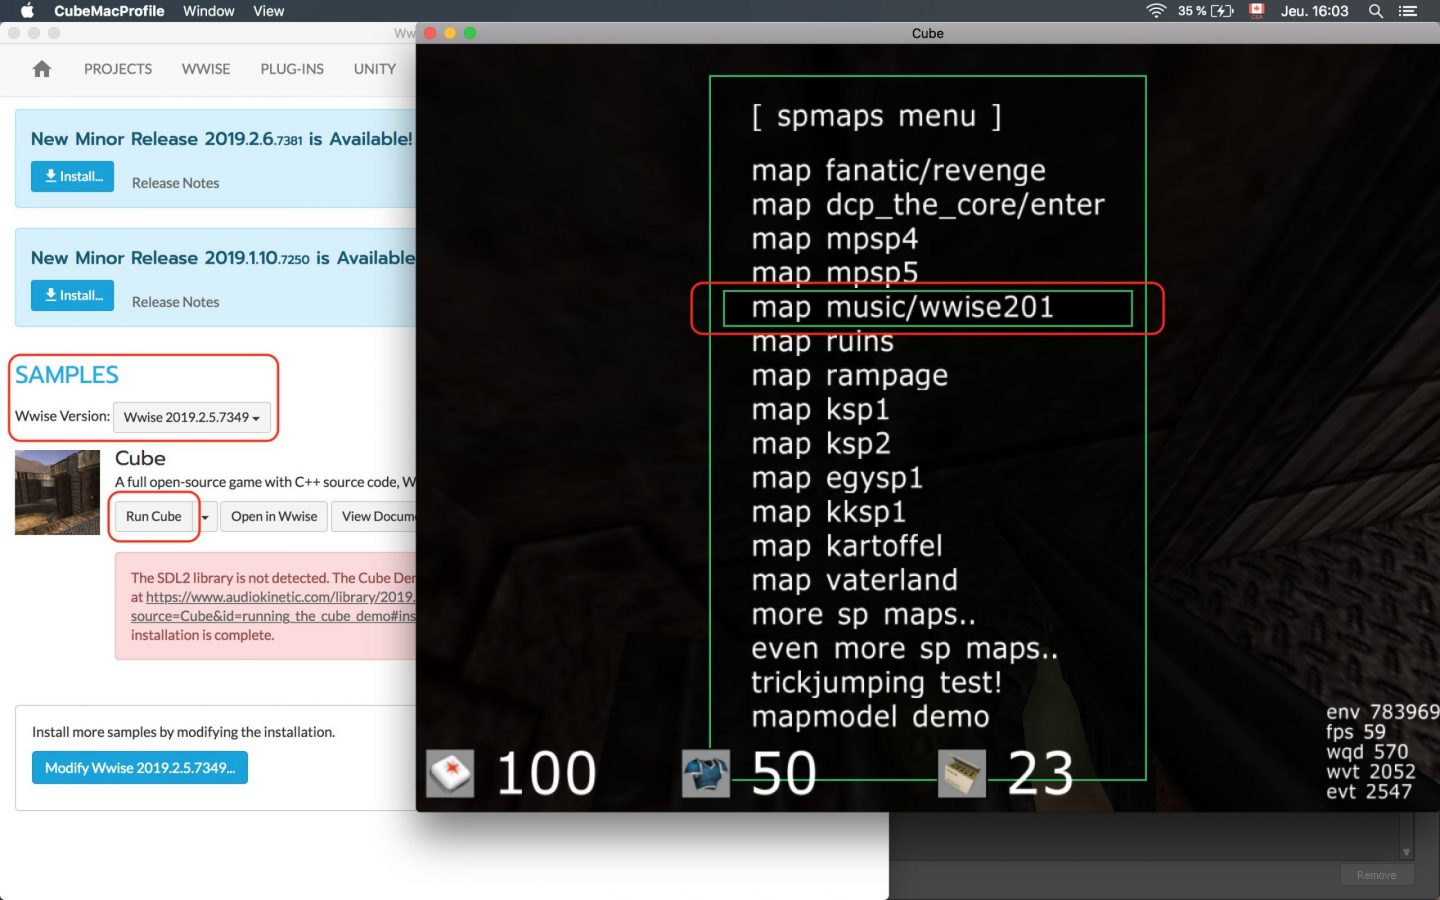Click the ammo box icon in Cube HUD
The height and width of the screenshot is (900, 1440).
[x=962, y=773]
